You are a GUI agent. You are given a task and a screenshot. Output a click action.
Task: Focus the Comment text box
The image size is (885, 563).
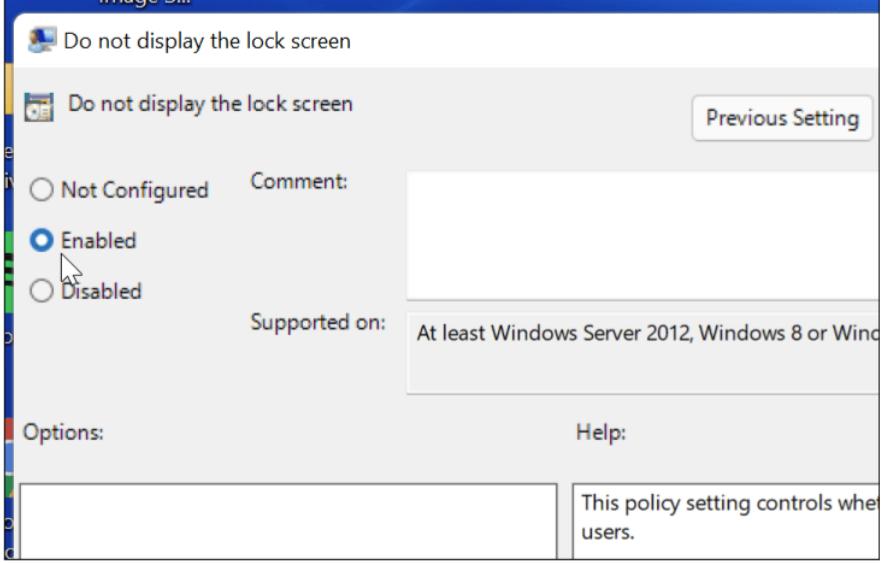(640, 234)
